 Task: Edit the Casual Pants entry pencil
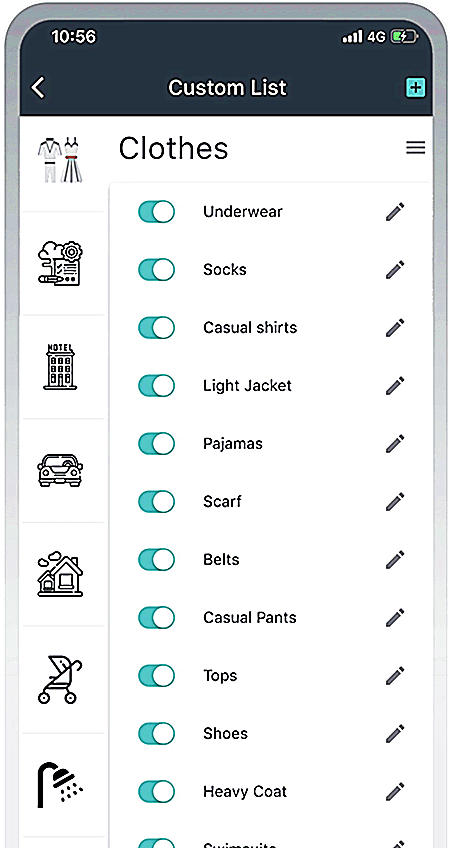[x=395, y=618]
